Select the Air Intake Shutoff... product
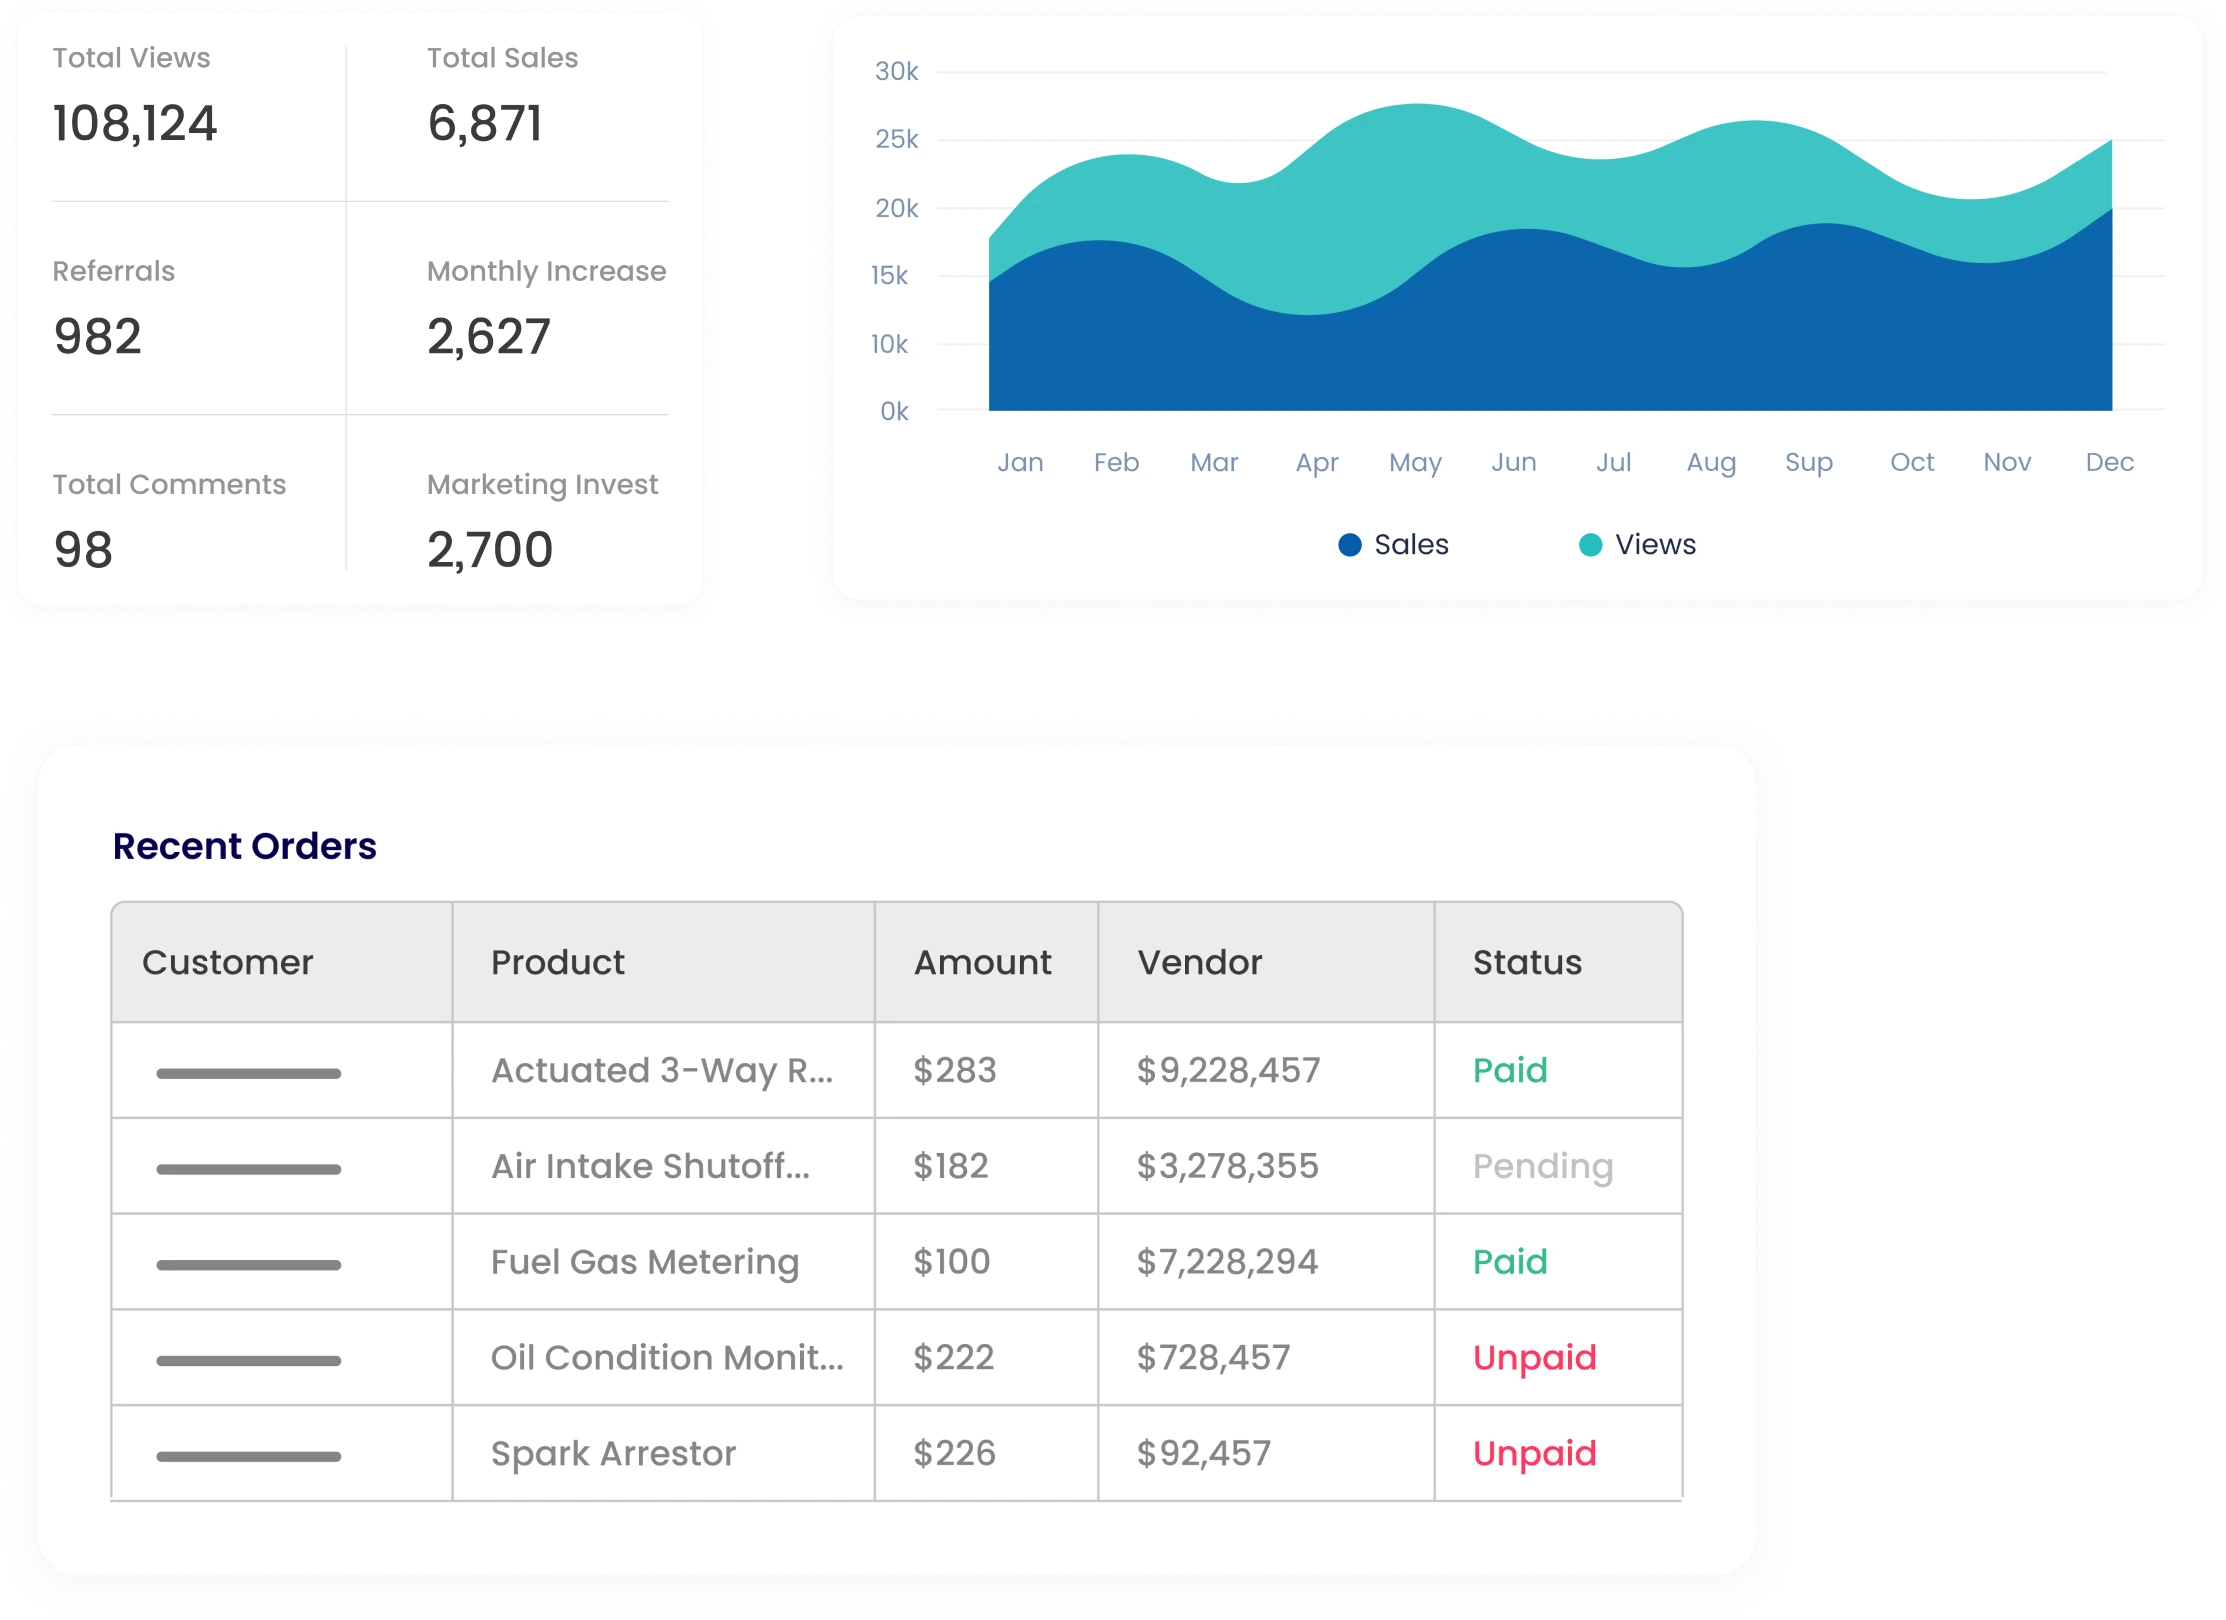Image resolution: width=2226 pixels, height=1620 pixels. (x=650, y=1166)
